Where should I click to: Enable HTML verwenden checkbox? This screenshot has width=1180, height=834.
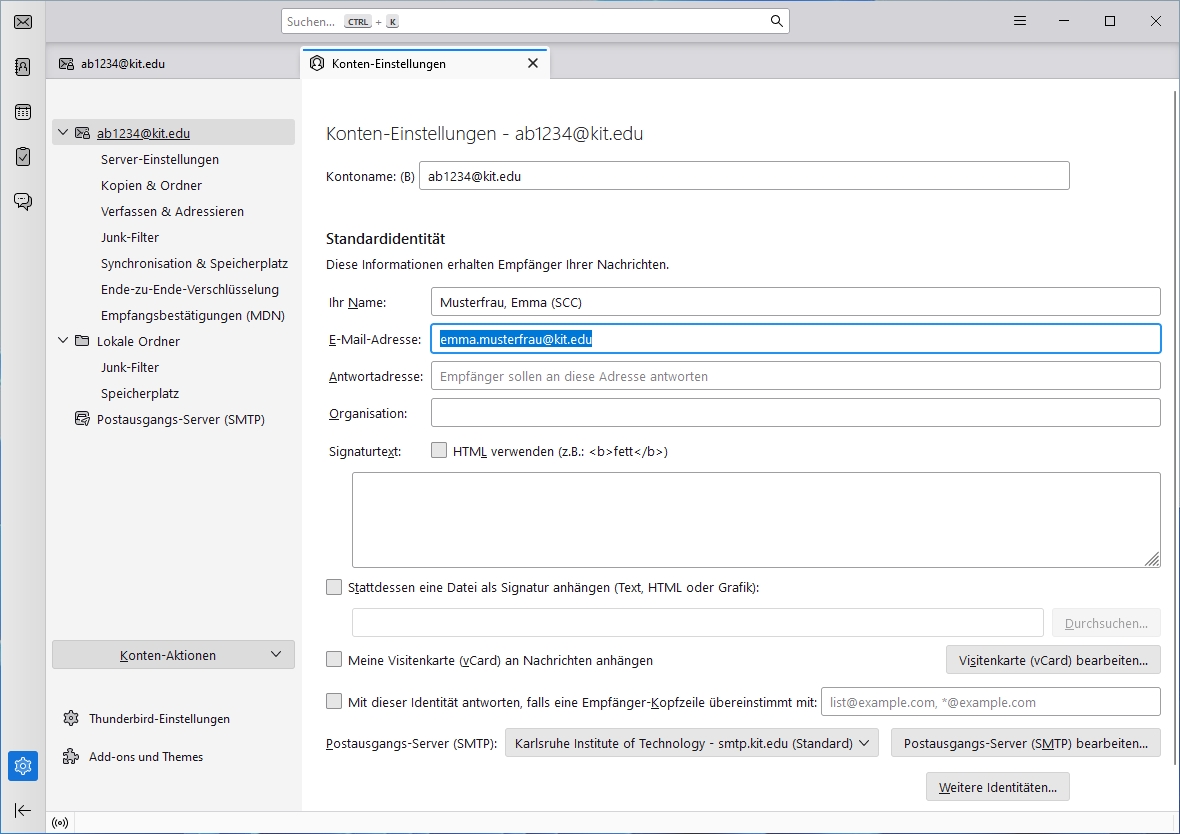point(439,451)
